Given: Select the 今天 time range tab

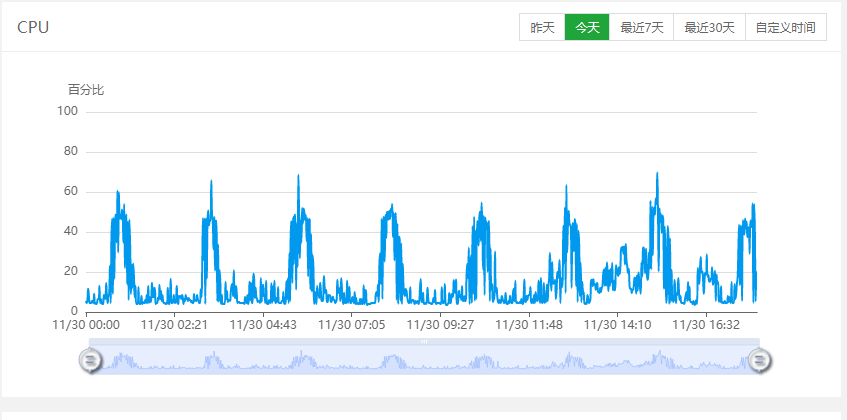Looking at the screenshot, I should tap(587, 27).
